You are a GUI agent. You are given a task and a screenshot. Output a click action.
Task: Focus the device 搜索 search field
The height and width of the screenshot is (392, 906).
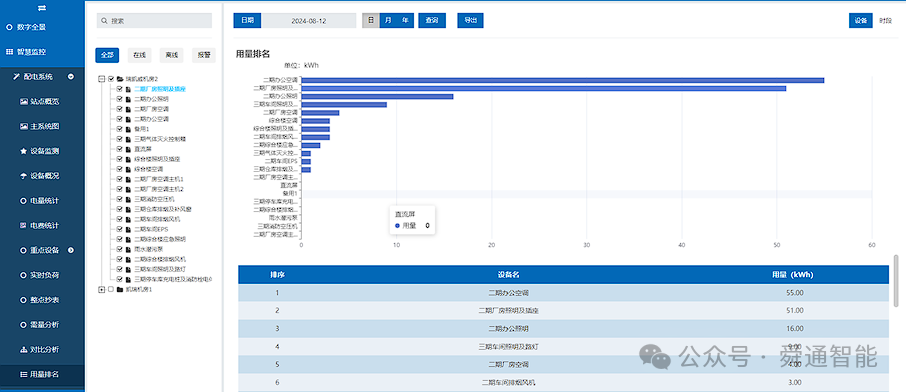tap(154, 20)
